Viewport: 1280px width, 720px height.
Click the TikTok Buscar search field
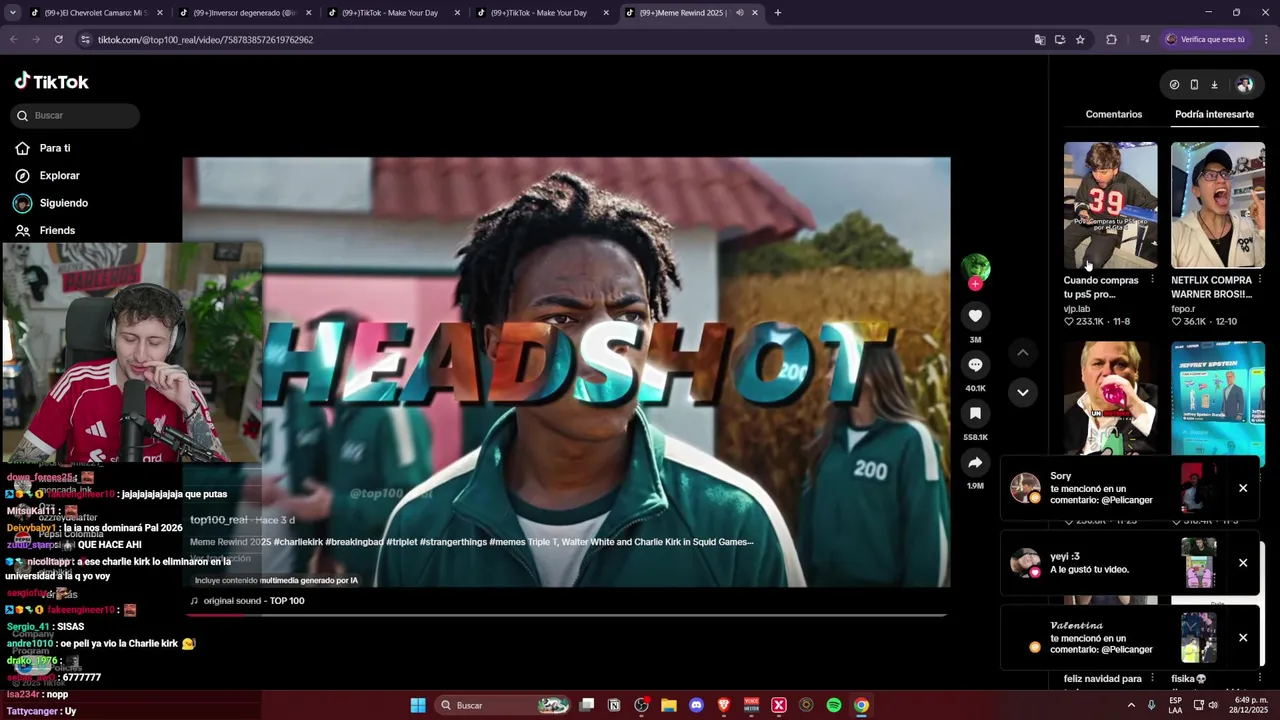pos(76,116)
